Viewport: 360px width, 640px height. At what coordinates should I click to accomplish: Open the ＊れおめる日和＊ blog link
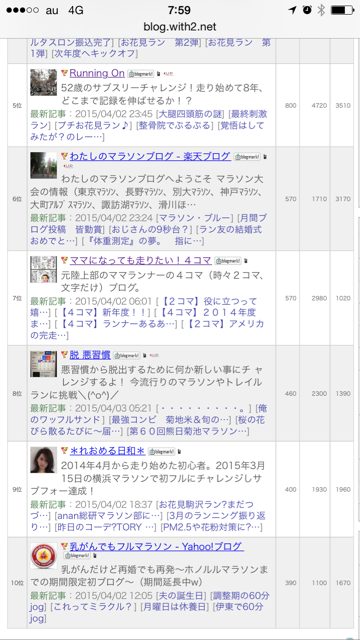[107, 451]
